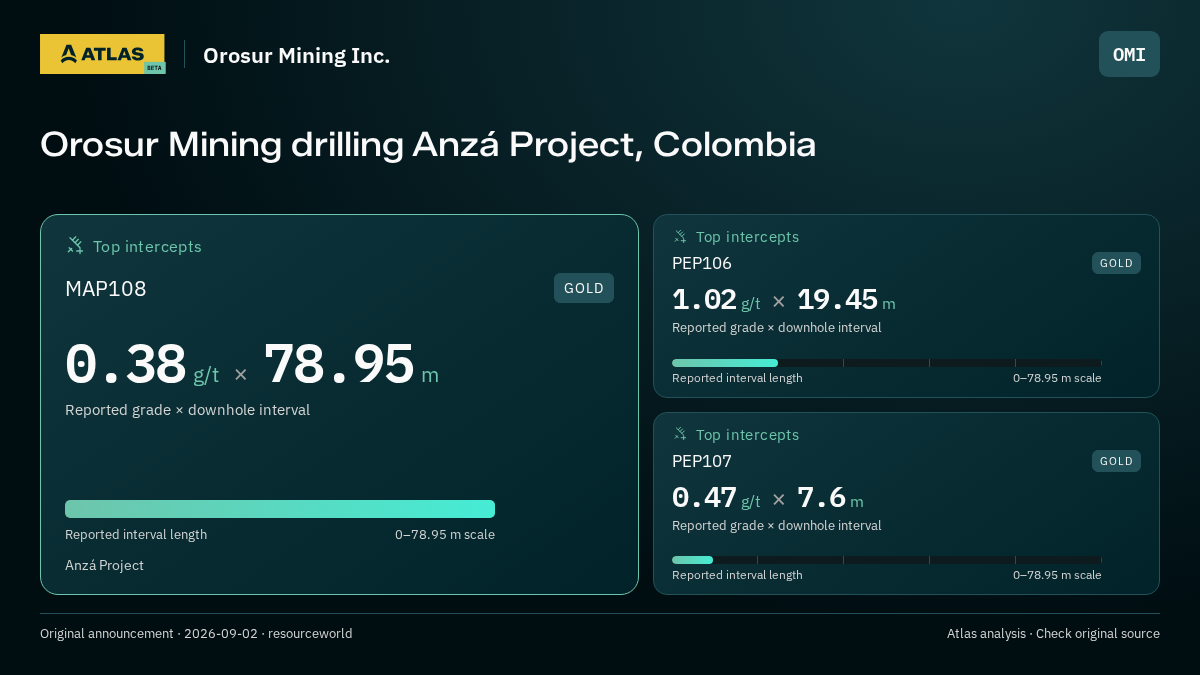Click 'Top intercepts' label in PEP106 card
The image size is (1200, 675).
coord(748,237)
